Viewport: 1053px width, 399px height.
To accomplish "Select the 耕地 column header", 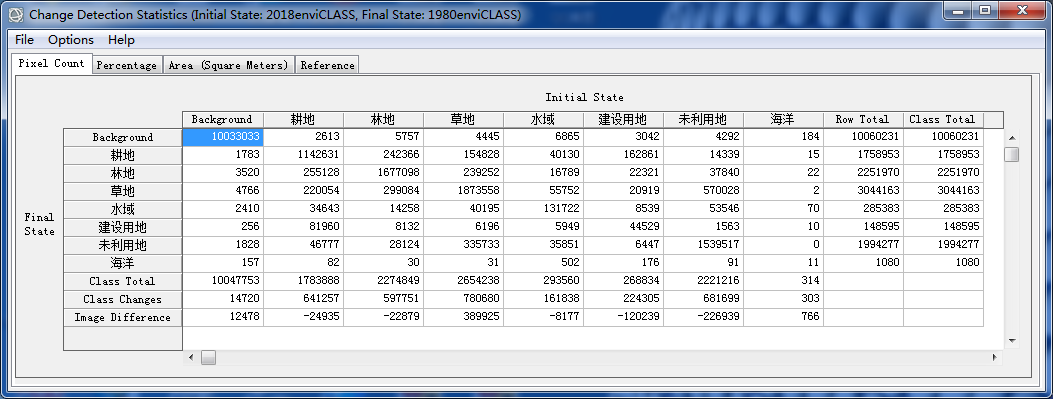I will click(x=303, y=120).
